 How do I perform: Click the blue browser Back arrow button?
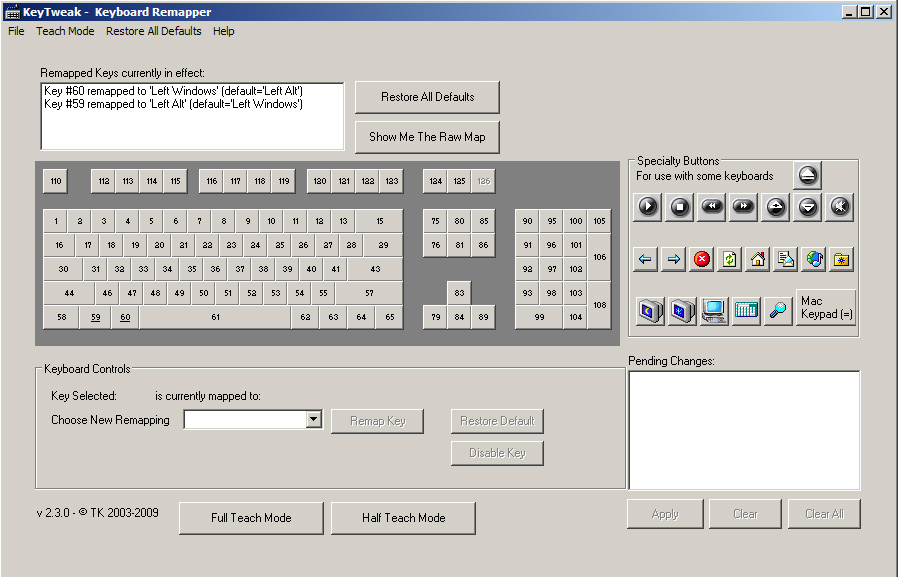(x=645, y=259)
